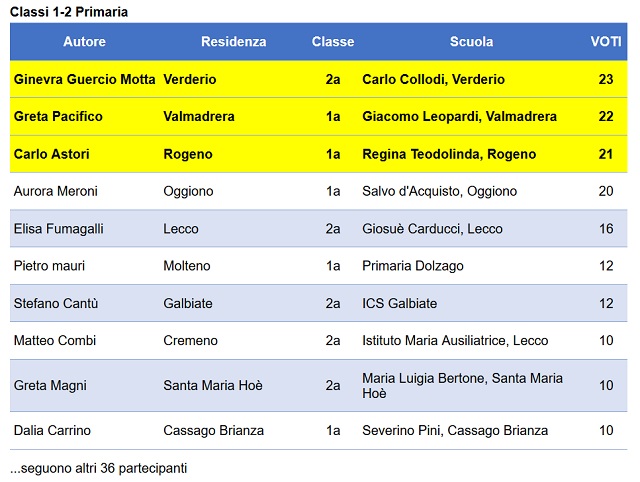Click the Residenza column header

click(233, 42)
